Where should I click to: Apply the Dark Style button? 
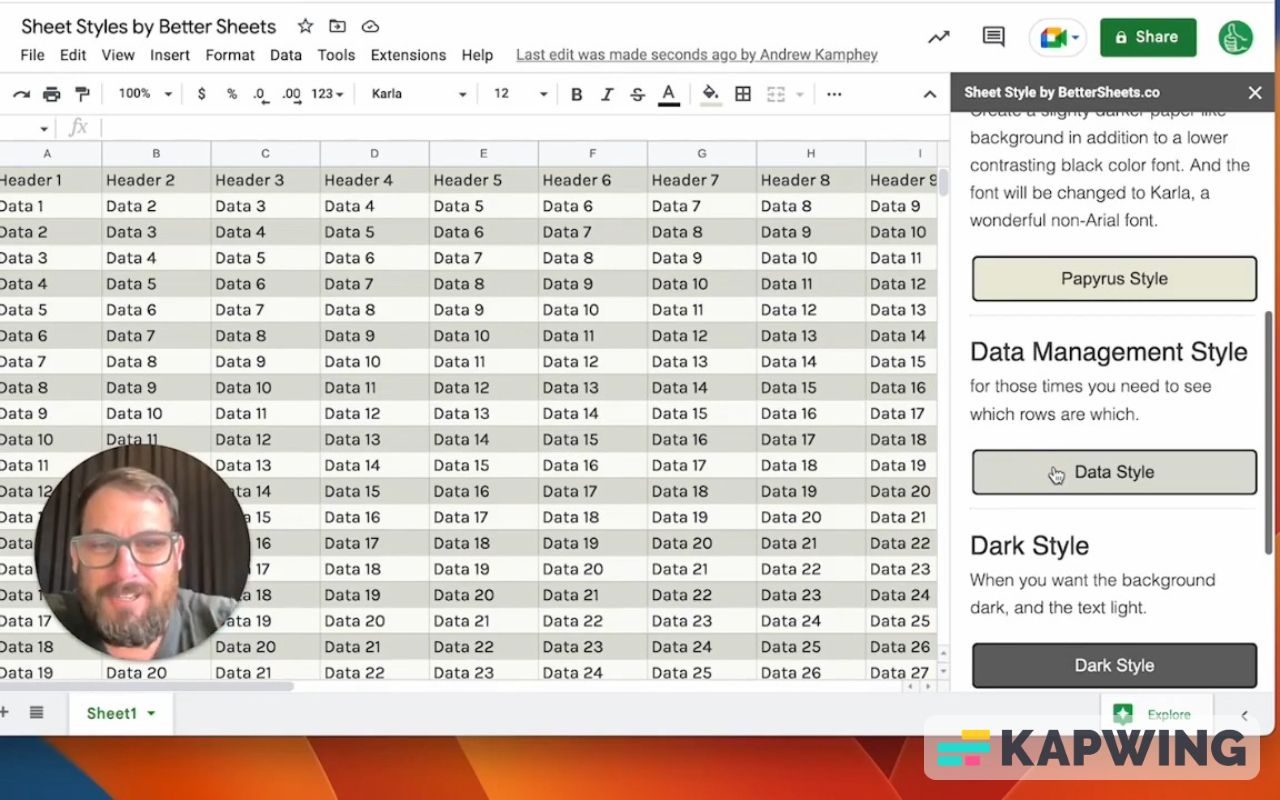tap(1114, 666)
